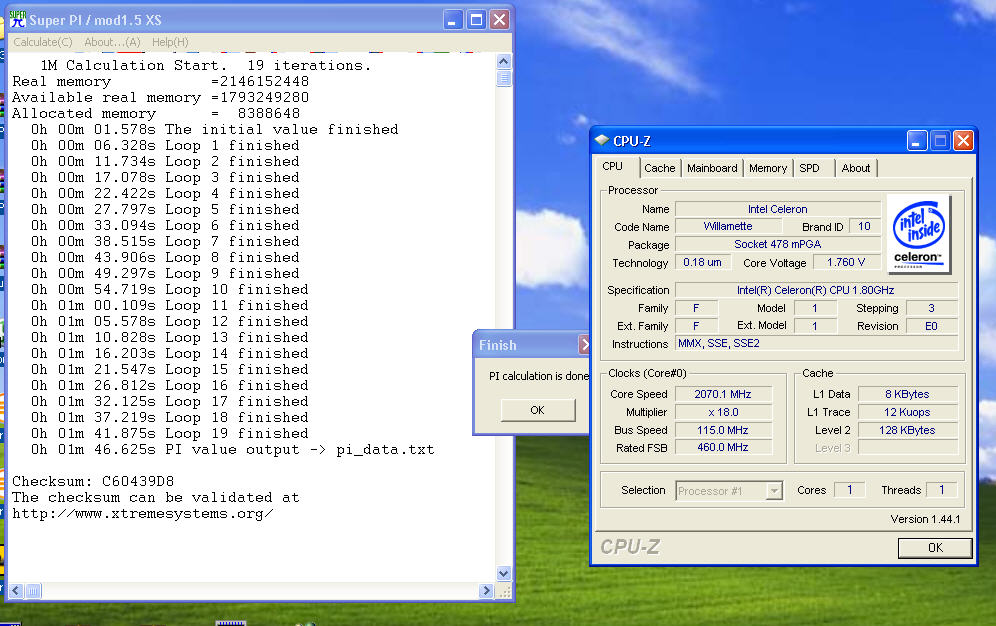Click the Revision value E0
This screenshot has height=626, width=996.
pyautogui.click(x=931, y=326)
